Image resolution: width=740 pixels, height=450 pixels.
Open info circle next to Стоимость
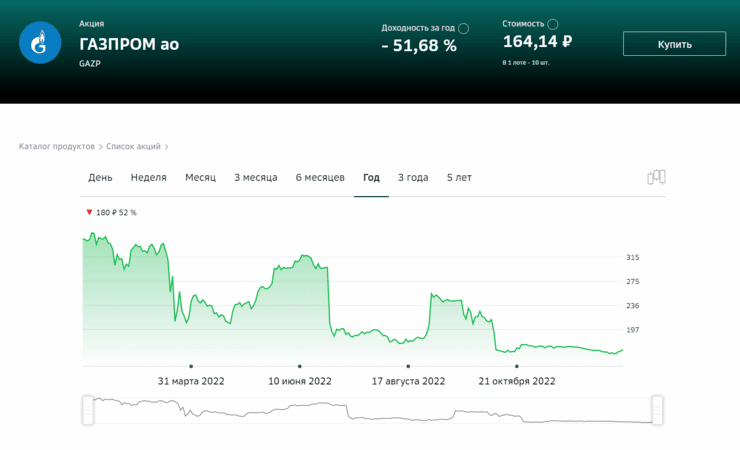(553, 24)
